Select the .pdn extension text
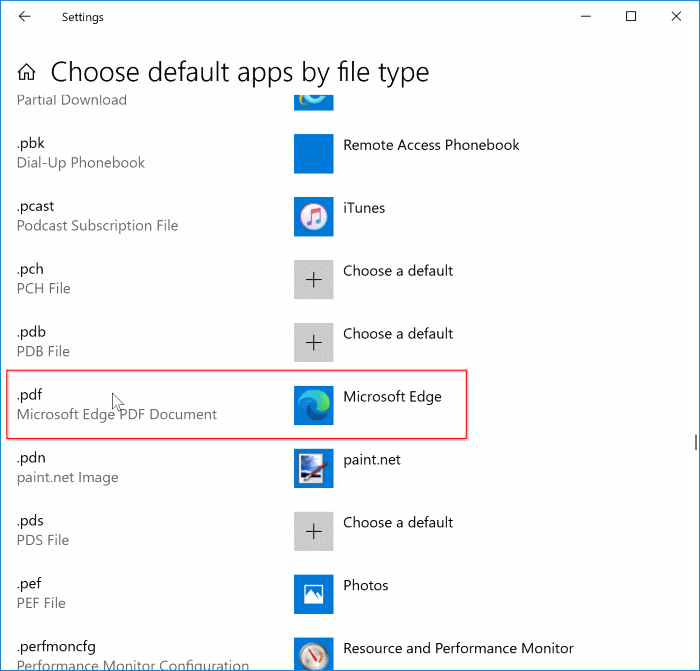700x671 pixels. [x=31, y=458]
